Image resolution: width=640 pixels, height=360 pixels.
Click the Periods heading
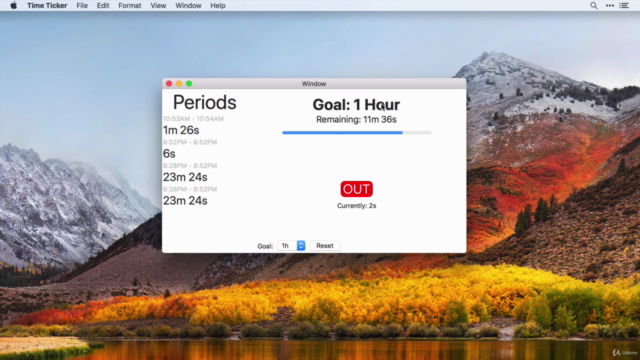click(x=204, y=102)
